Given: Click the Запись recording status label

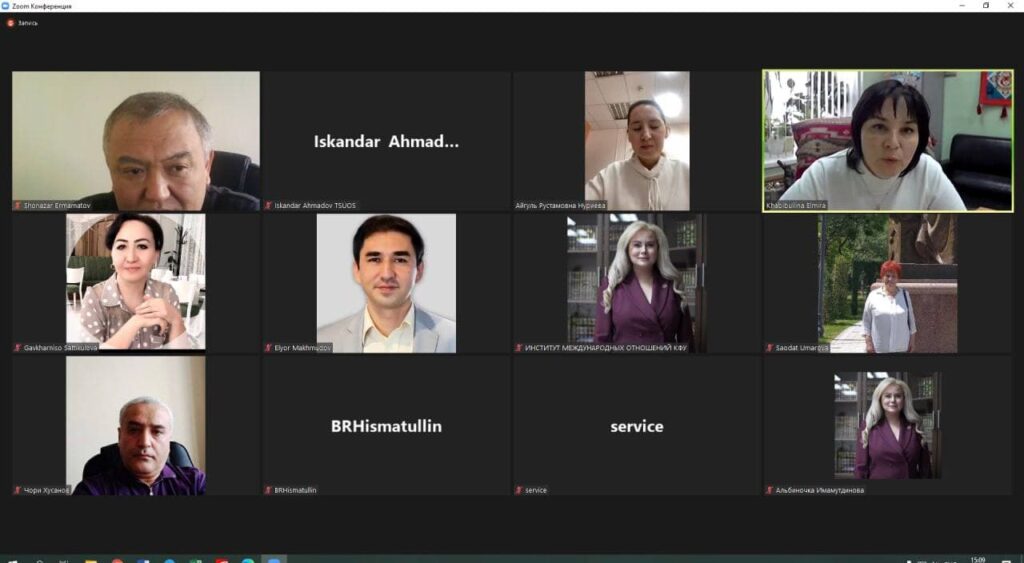Looking at the screenshot, I should 27,23.
